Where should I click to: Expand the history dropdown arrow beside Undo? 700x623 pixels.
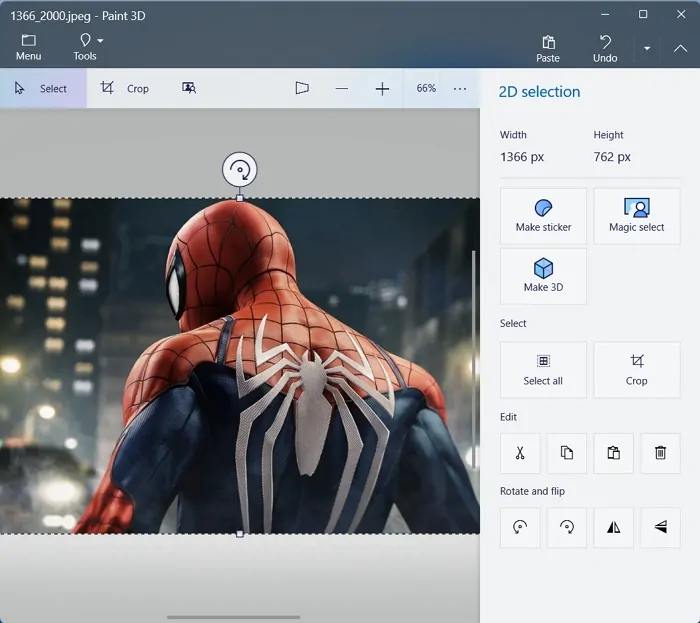click(x=647, y=48)
